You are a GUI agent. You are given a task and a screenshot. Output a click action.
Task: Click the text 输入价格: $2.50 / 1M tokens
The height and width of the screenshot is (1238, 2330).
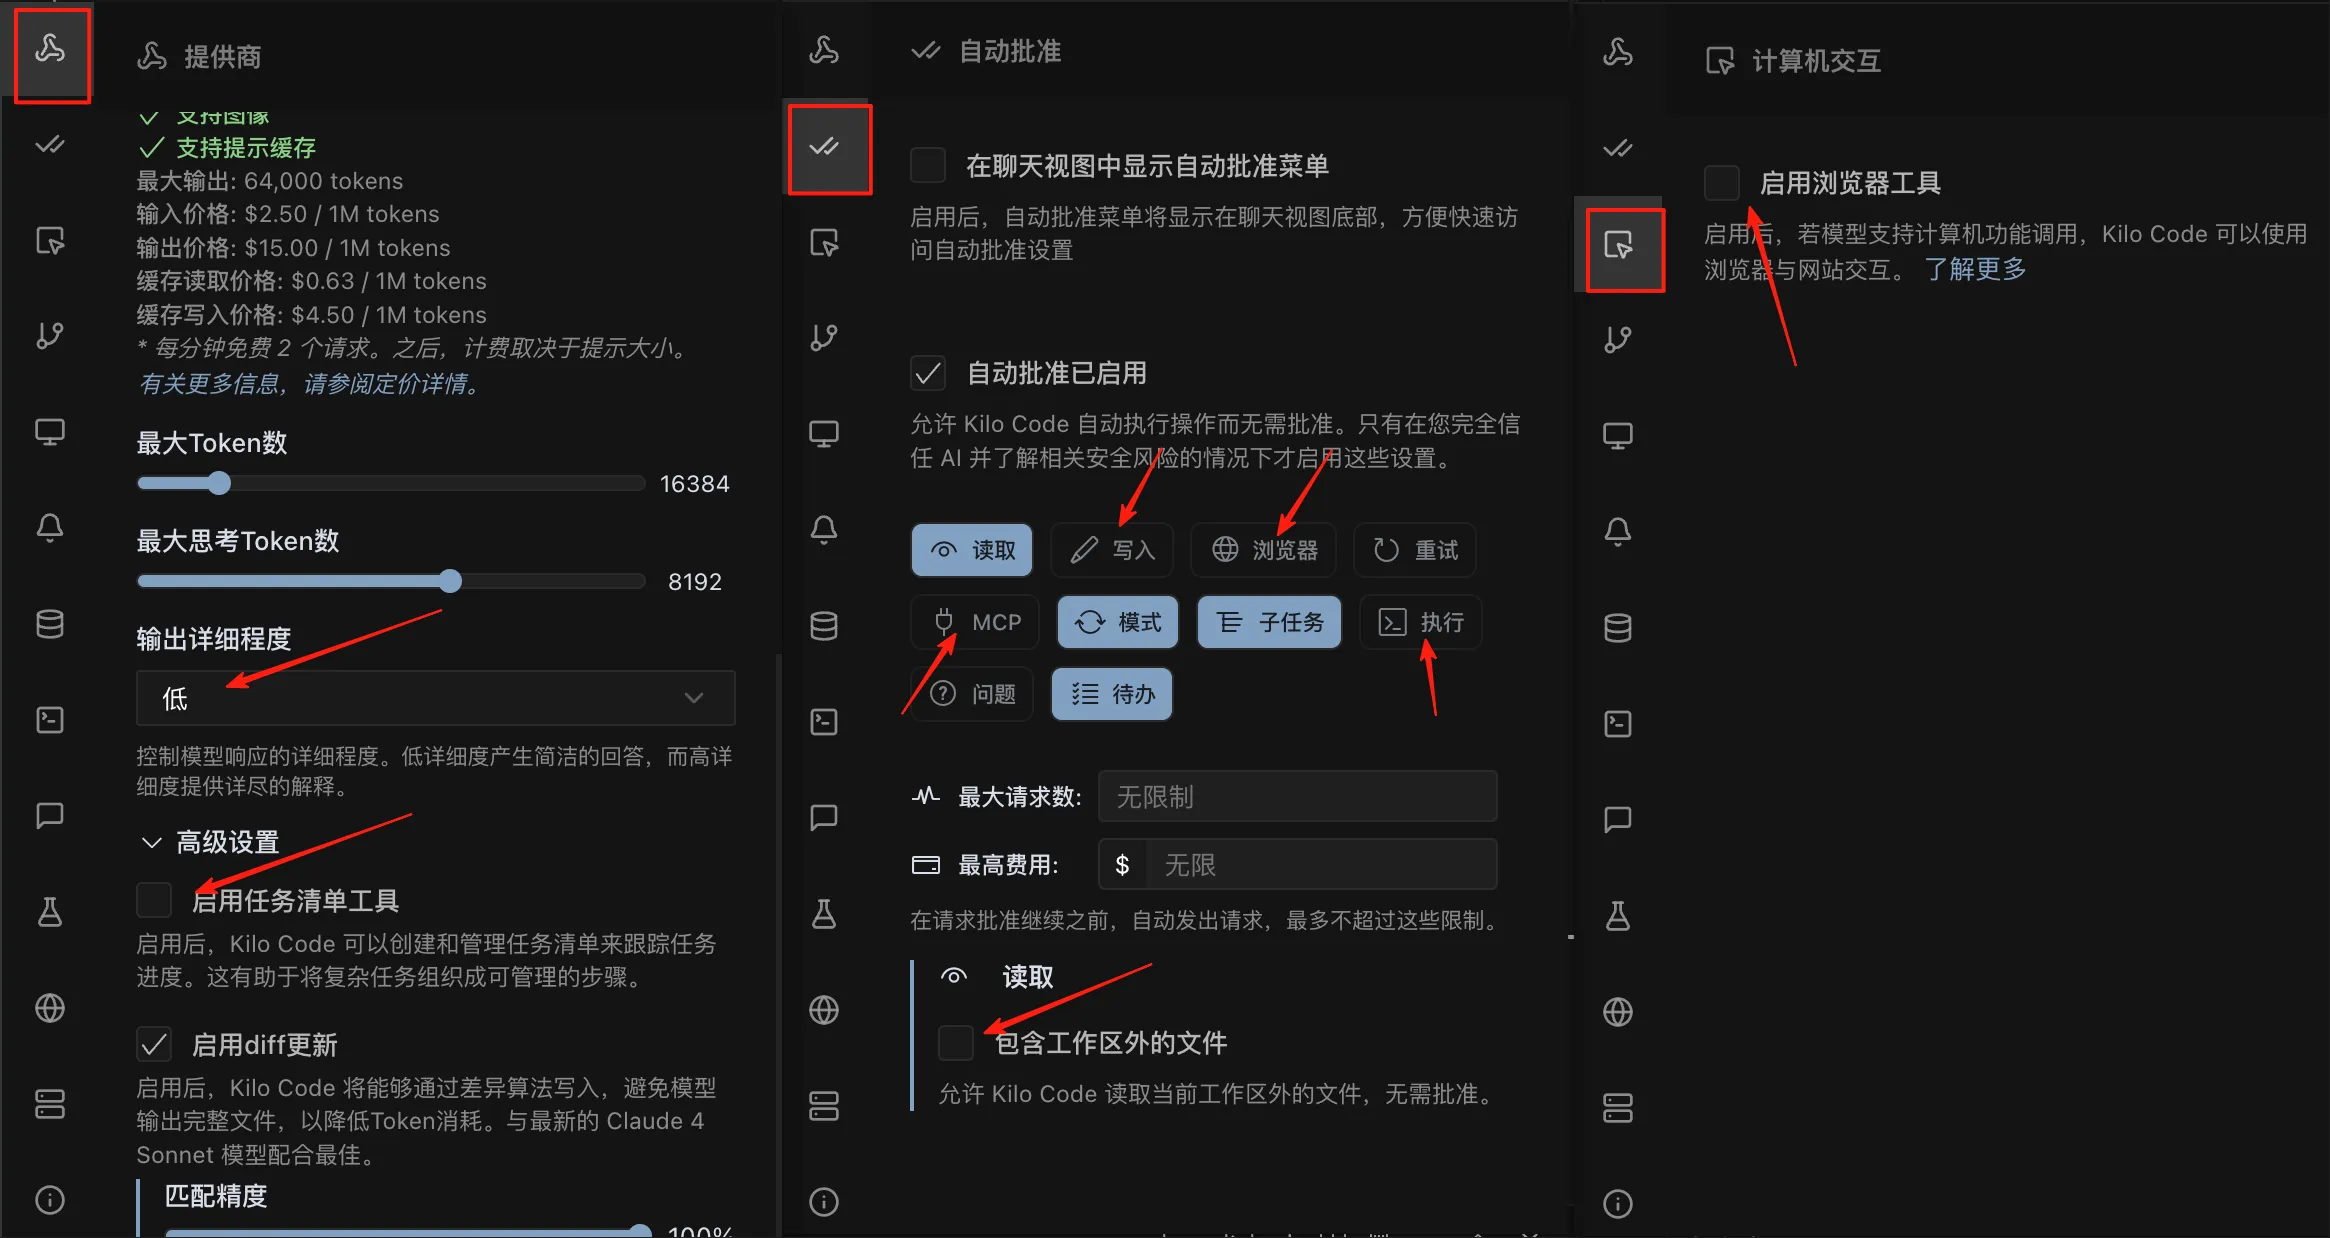288,214
